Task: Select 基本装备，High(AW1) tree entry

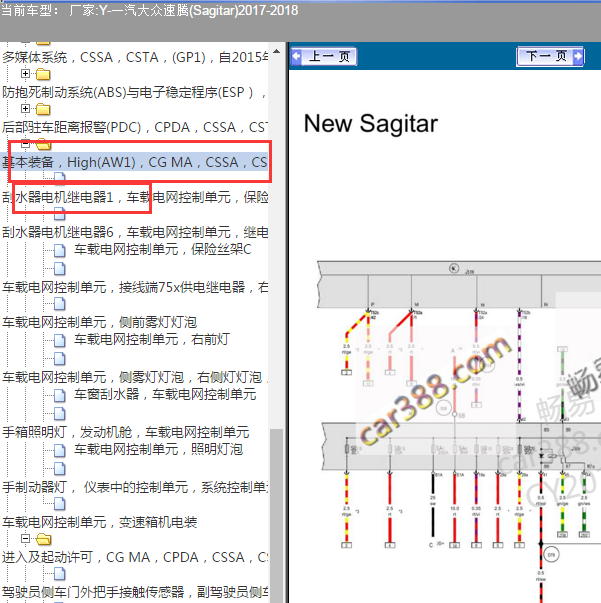Action: pyautogui.click(x=135, y=162)
